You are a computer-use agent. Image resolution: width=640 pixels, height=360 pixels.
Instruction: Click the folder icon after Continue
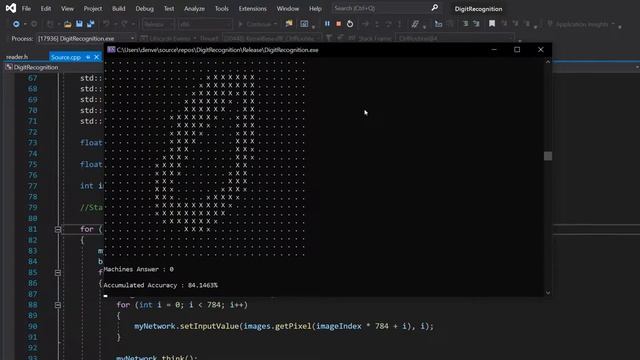(x=289, y=24)
